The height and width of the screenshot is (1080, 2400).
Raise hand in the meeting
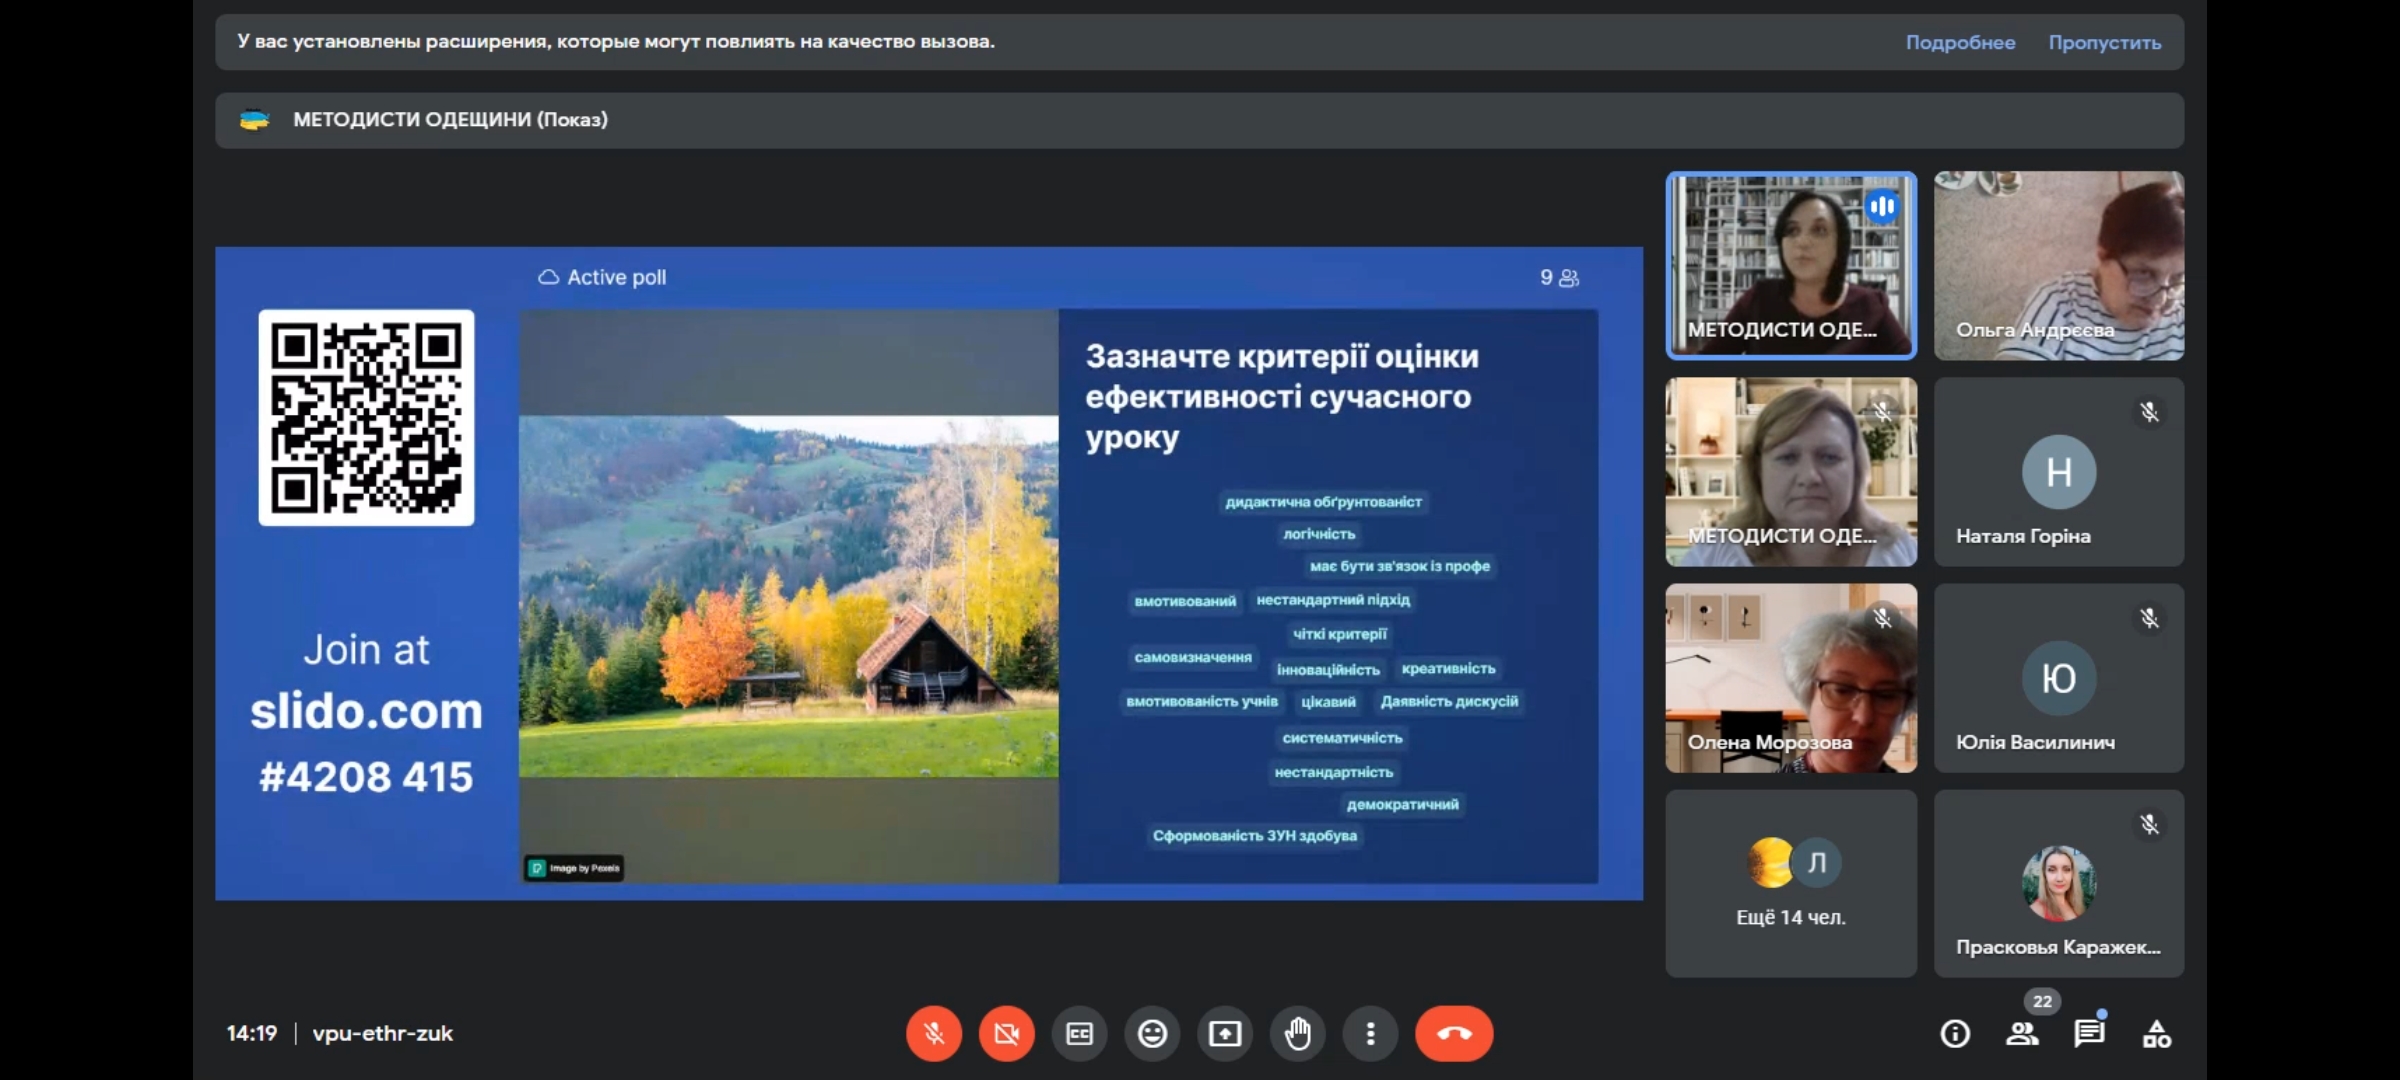click(x=1298, y=1033)
